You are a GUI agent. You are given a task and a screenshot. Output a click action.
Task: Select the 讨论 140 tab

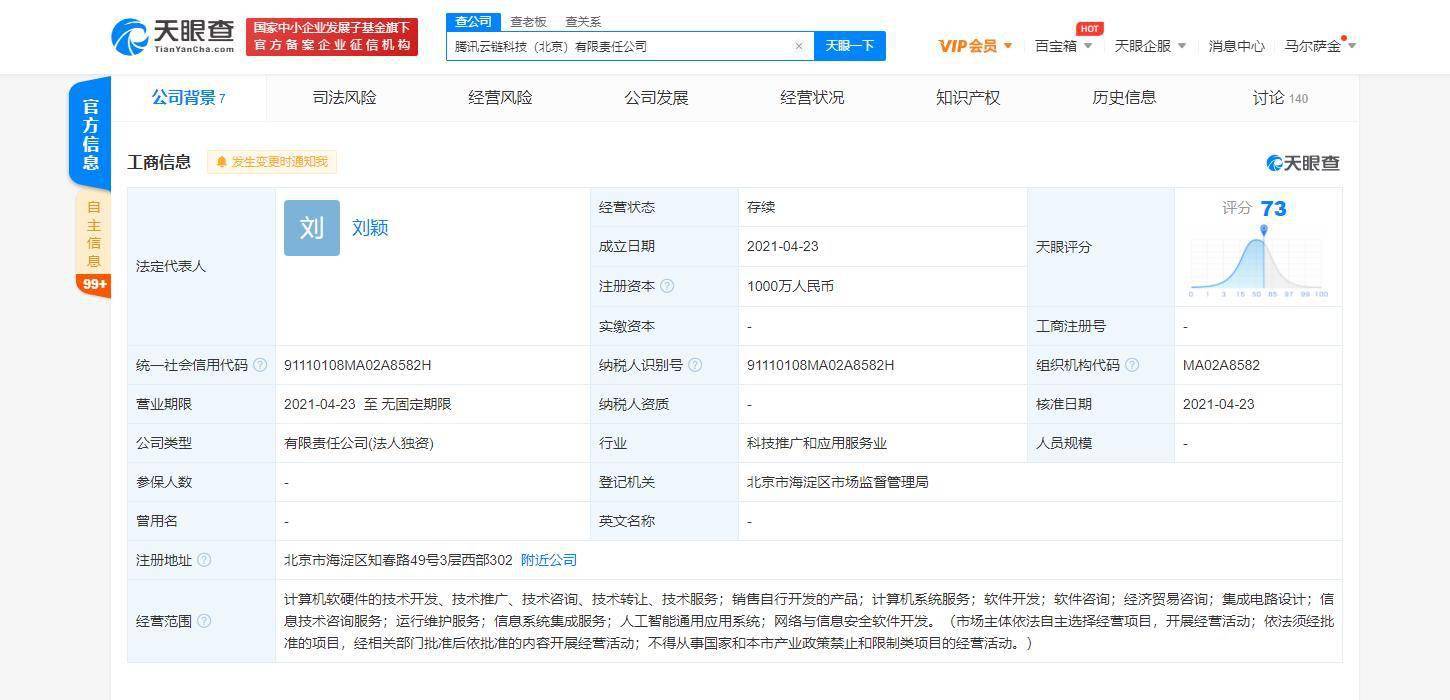1280,98
